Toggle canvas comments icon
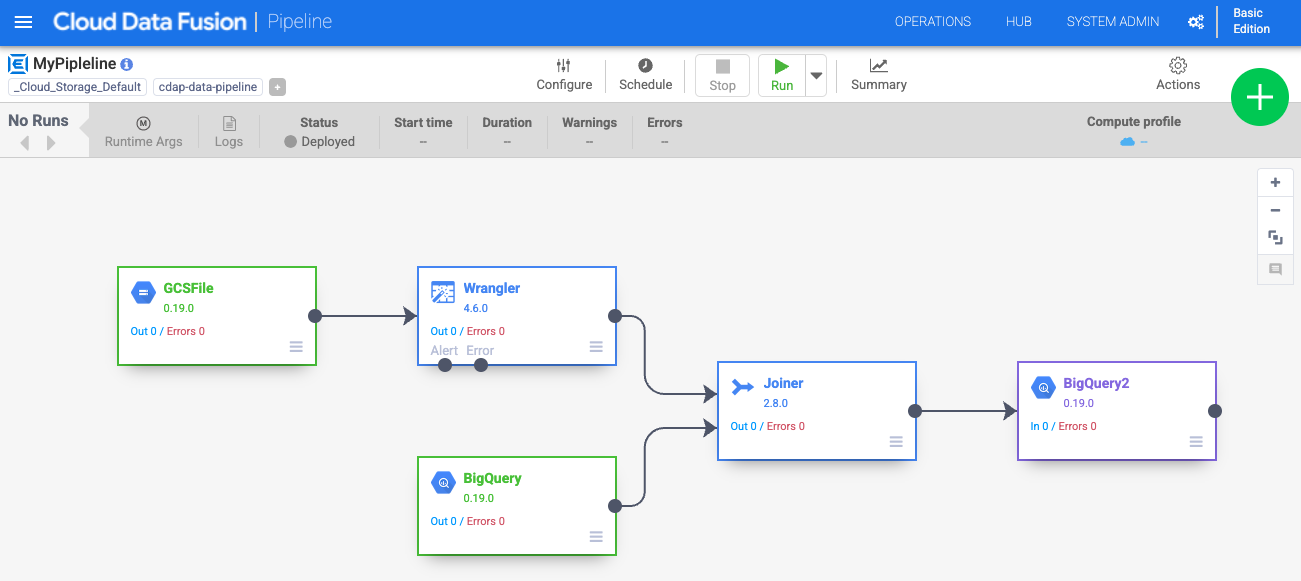Viewport: 1301px width, 581px height. coord(1275,269)
